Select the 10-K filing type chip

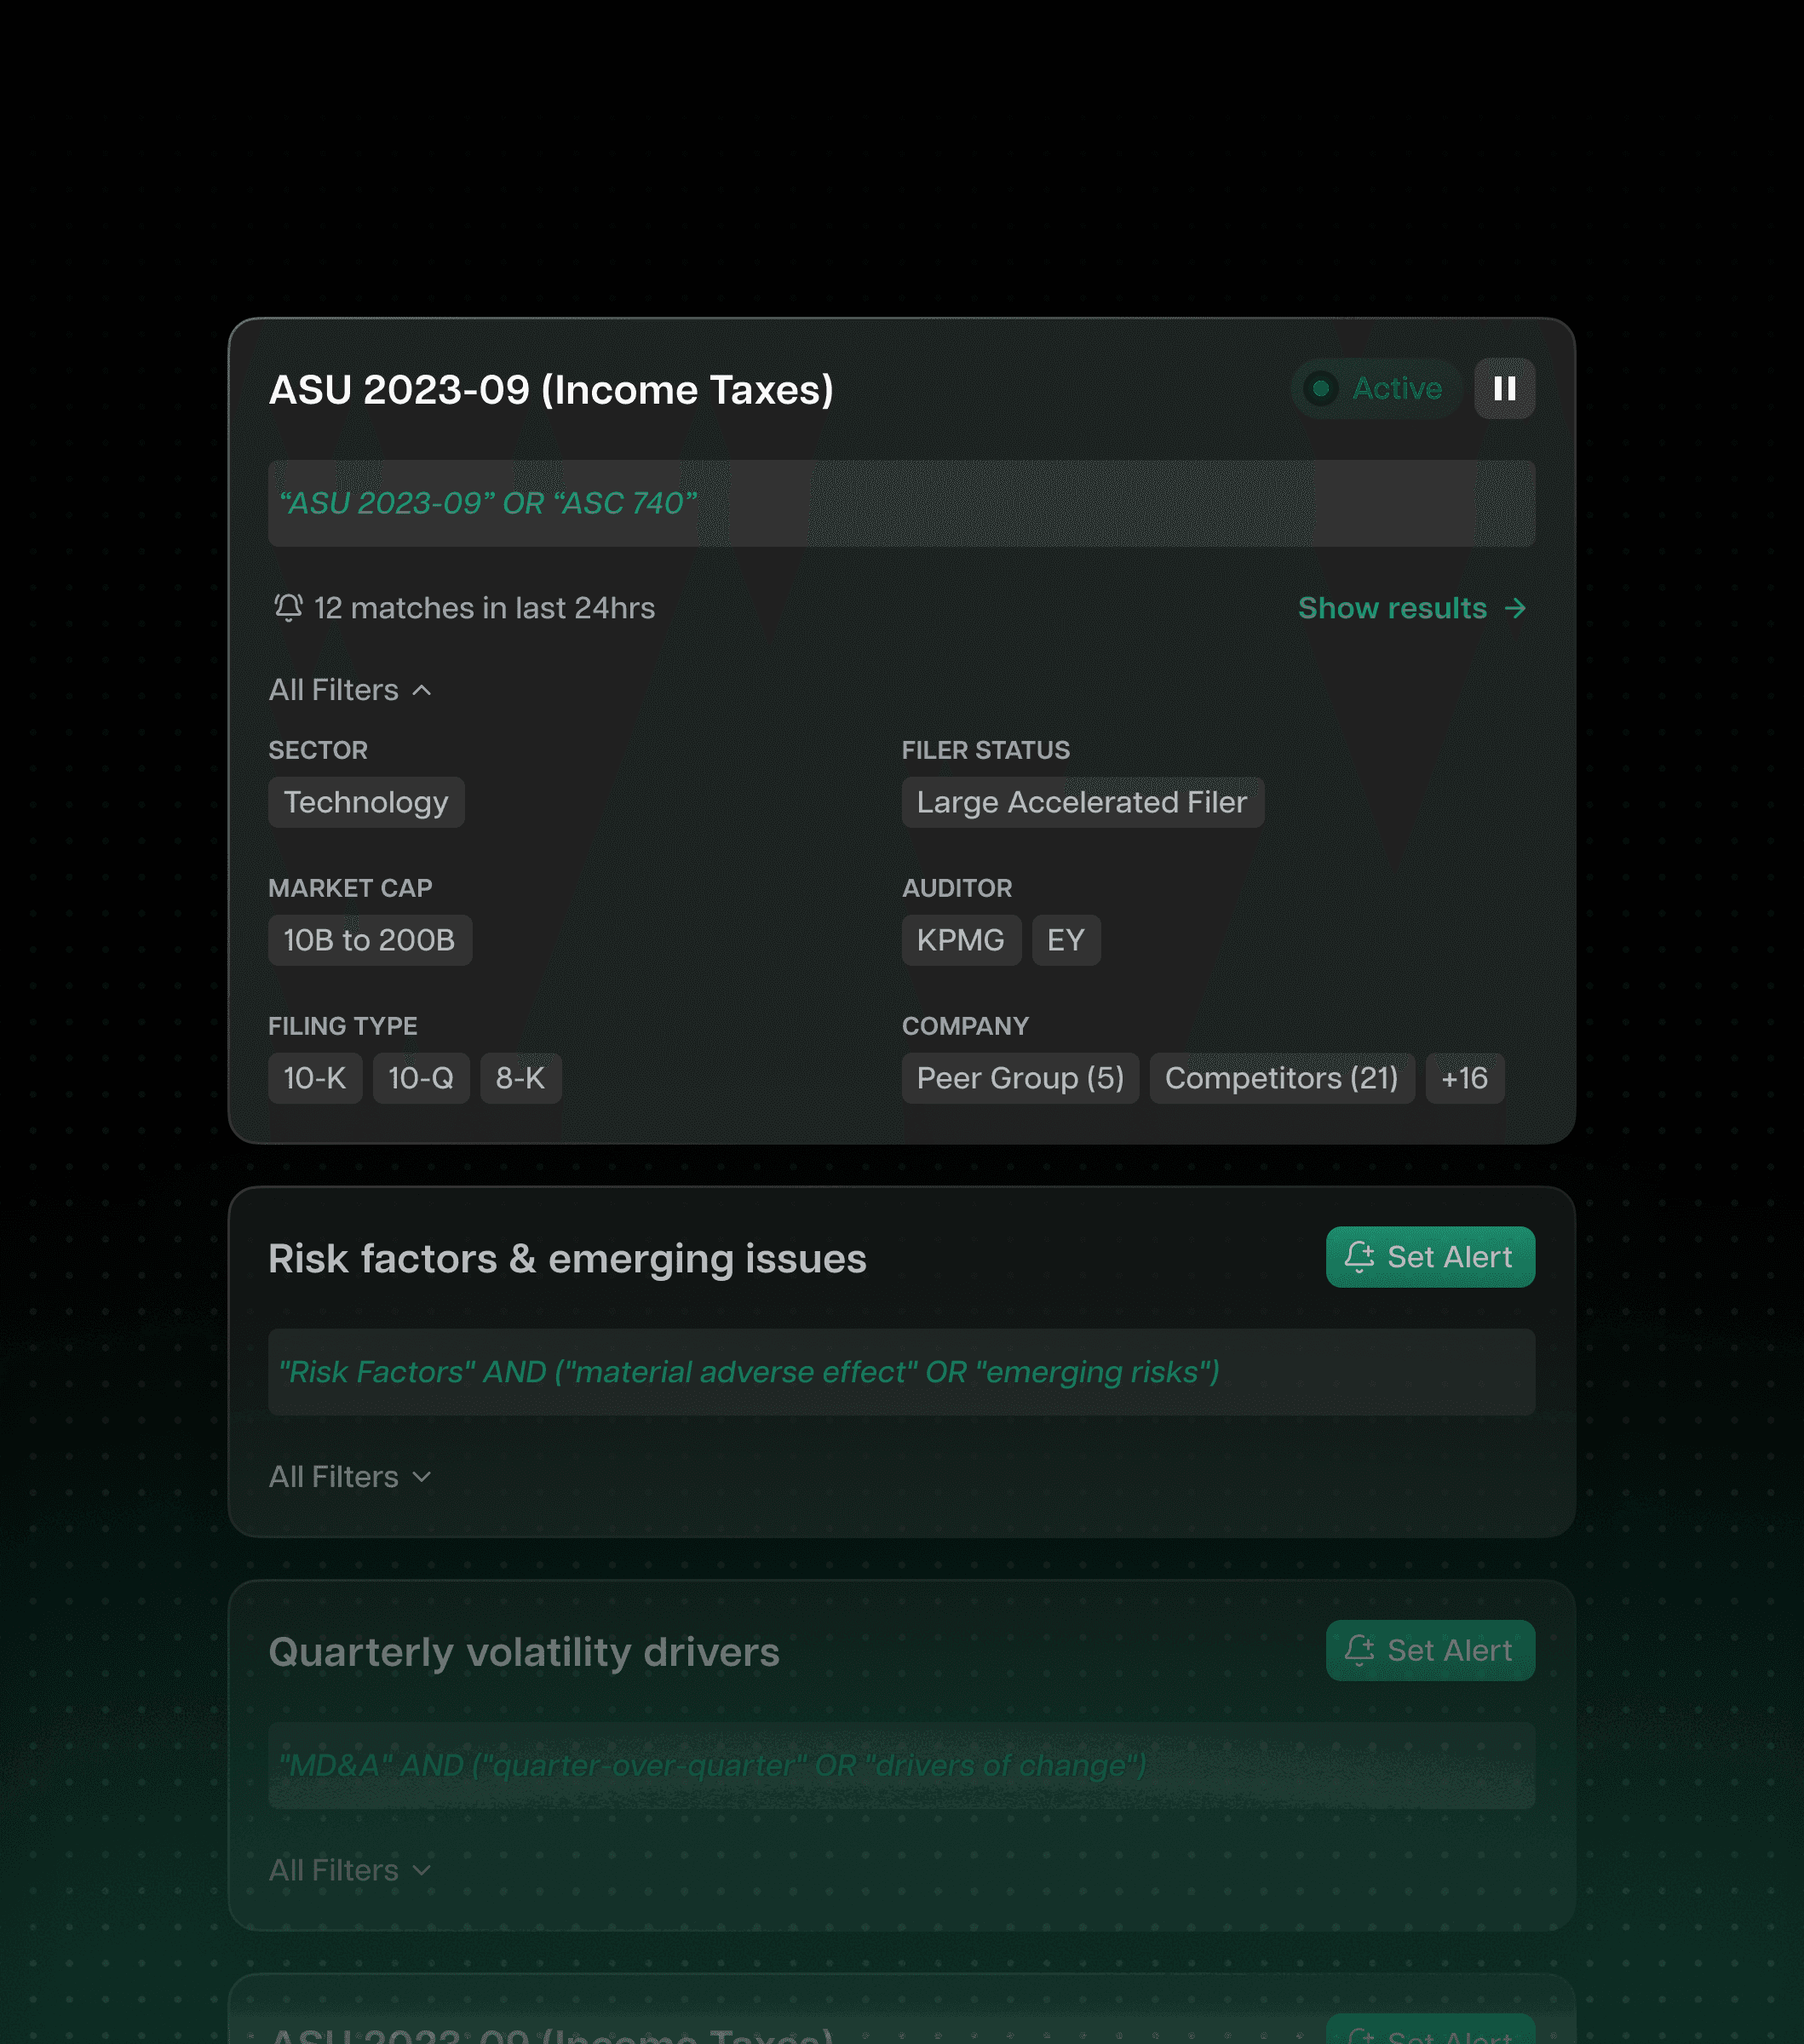point(314,1078)
